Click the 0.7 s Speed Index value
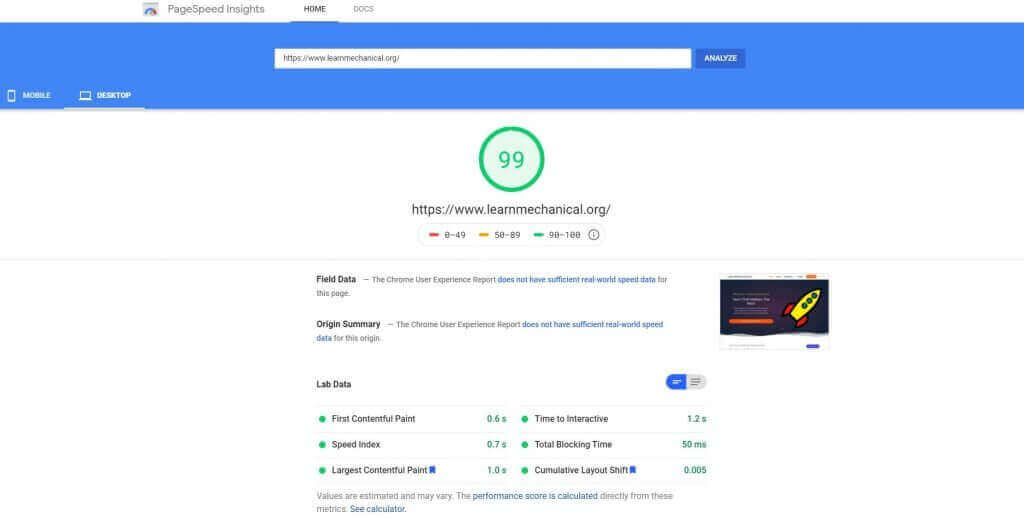 pos(496,445)
